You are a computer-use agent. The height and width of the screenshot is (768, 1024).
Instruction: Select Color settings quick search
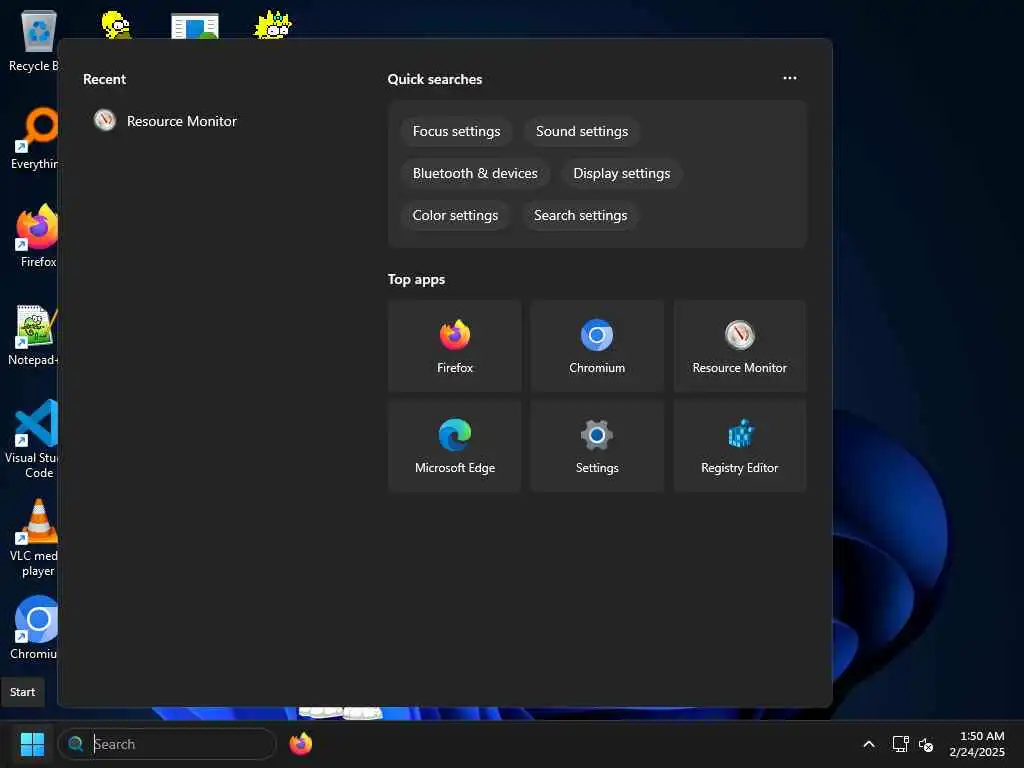455,215
